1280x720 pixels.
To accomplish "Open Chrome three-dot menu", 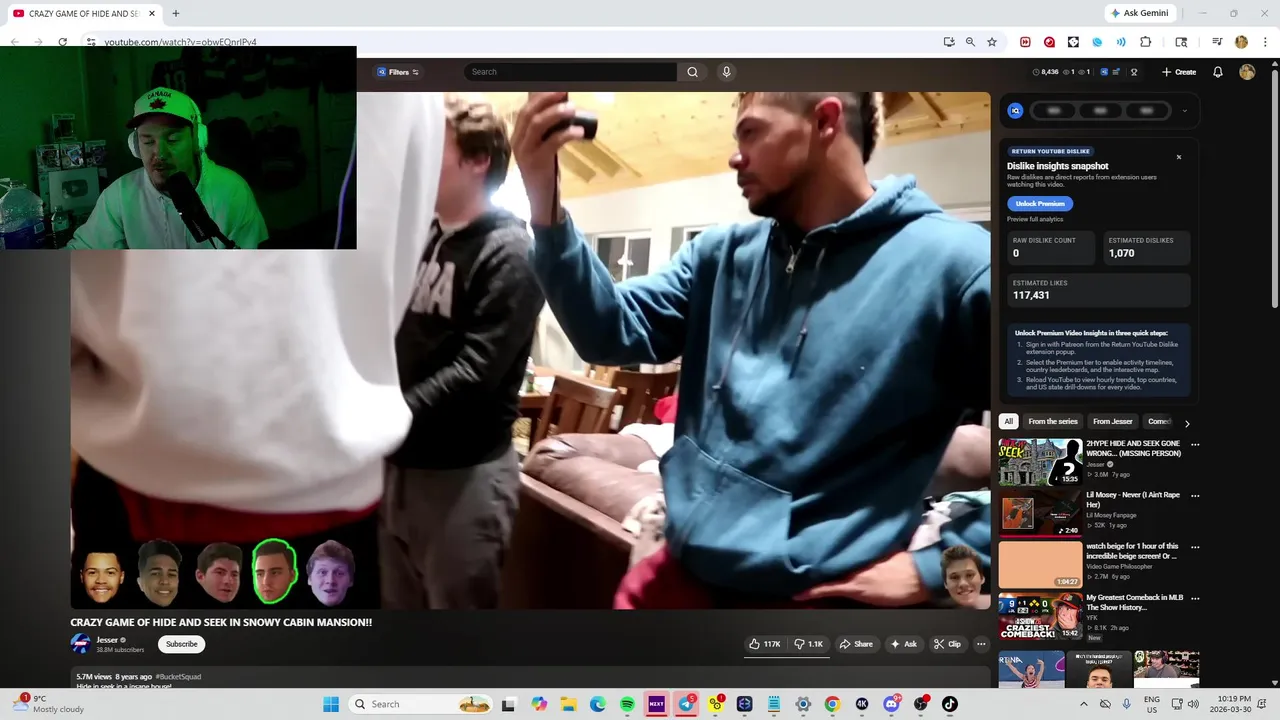I will (x=1266, y=42).
